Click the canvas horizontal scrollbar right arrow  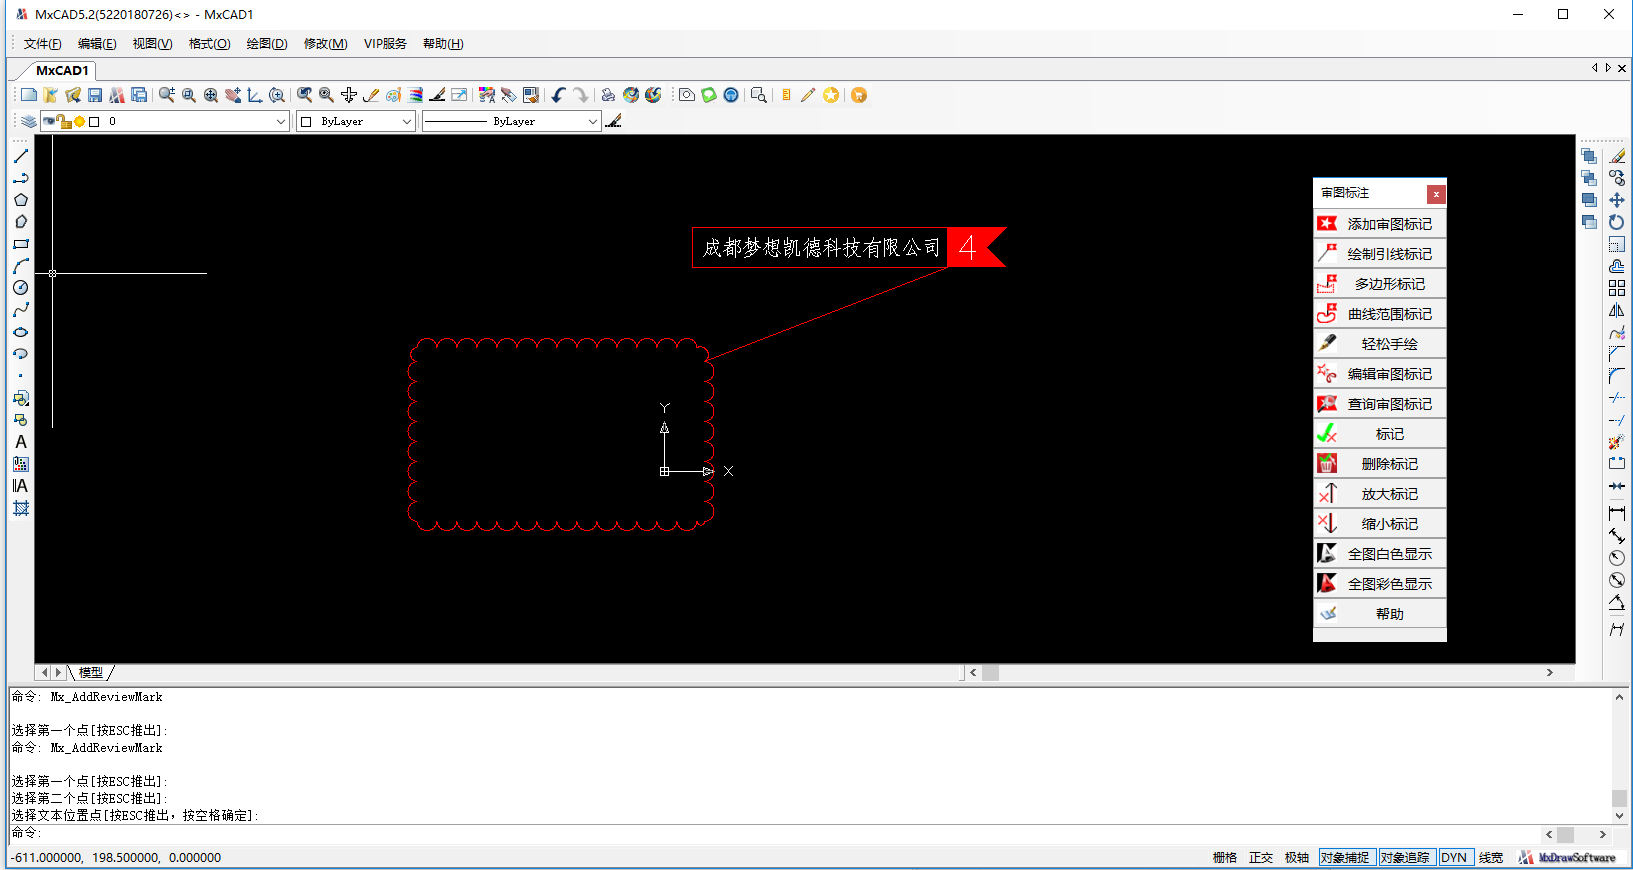click(x=1550, y=673)
